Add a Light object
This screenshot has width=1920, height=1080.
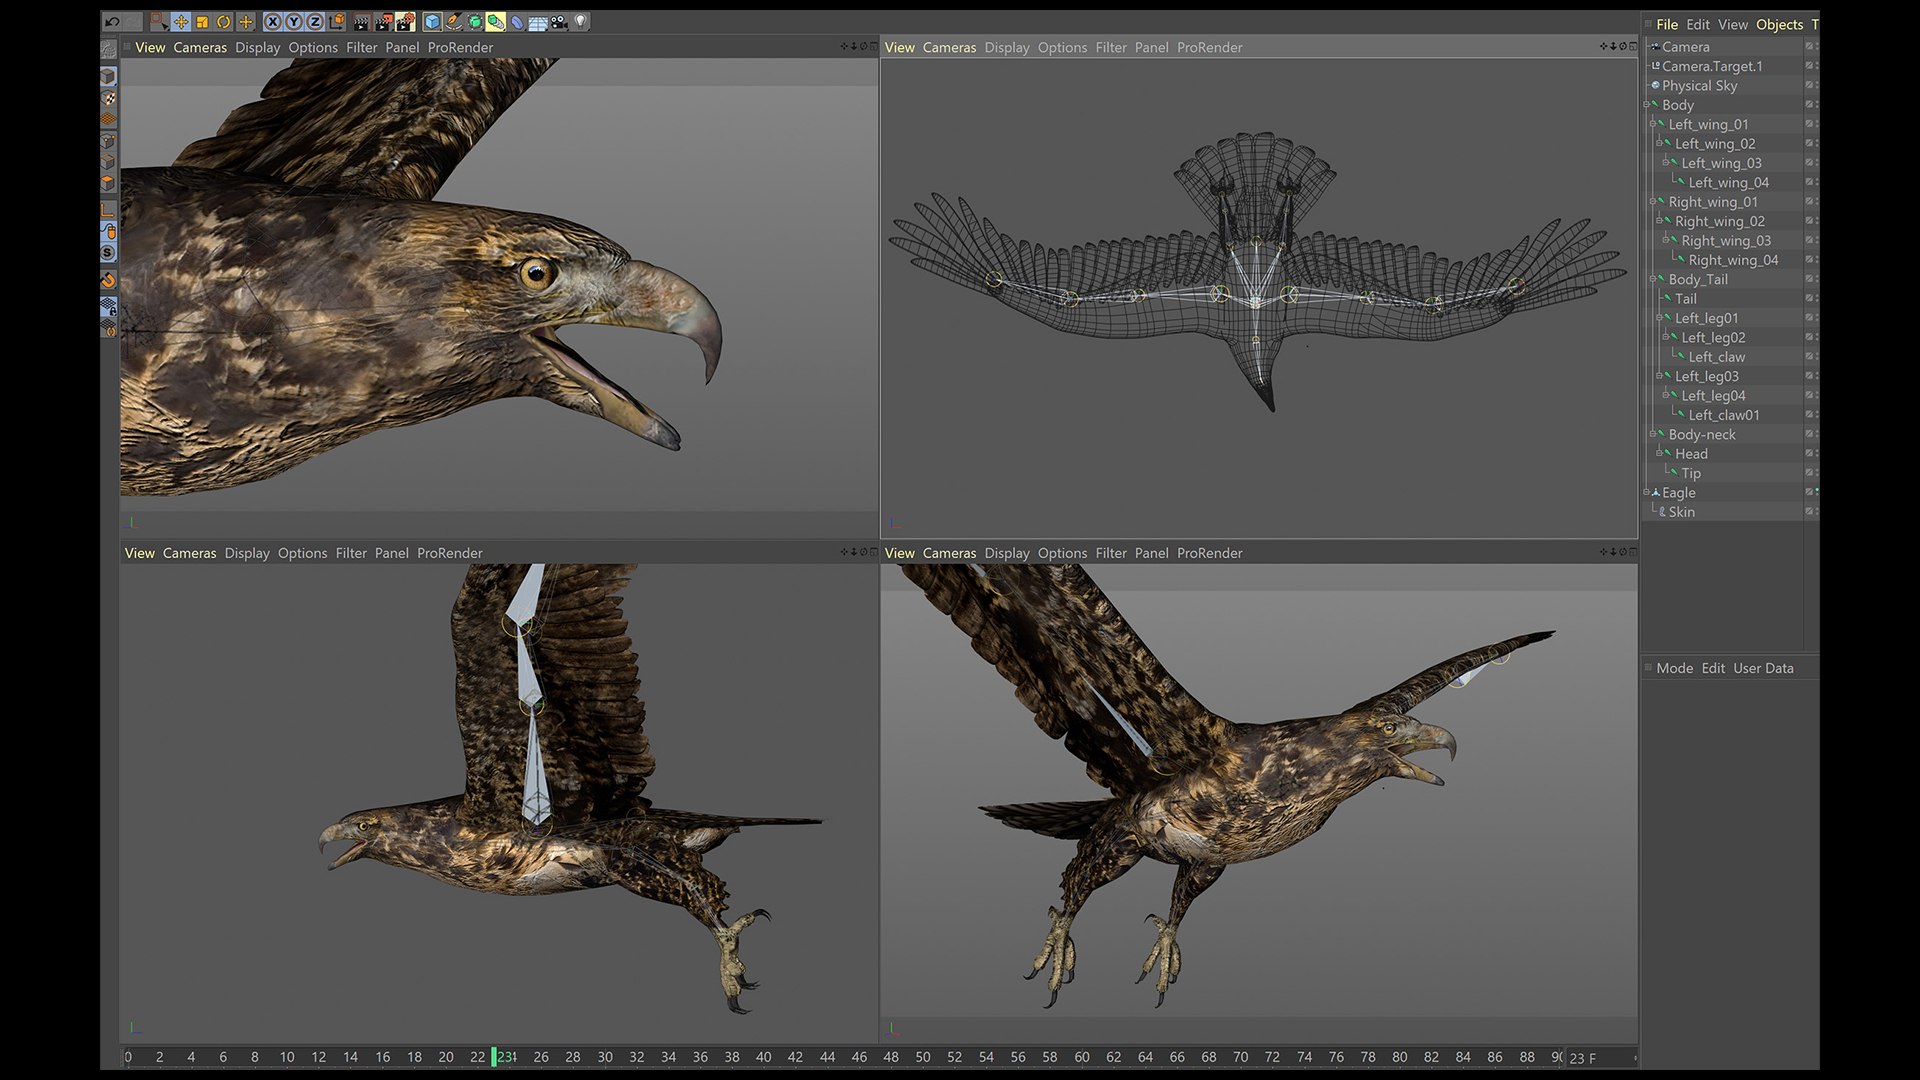point(580,21)
